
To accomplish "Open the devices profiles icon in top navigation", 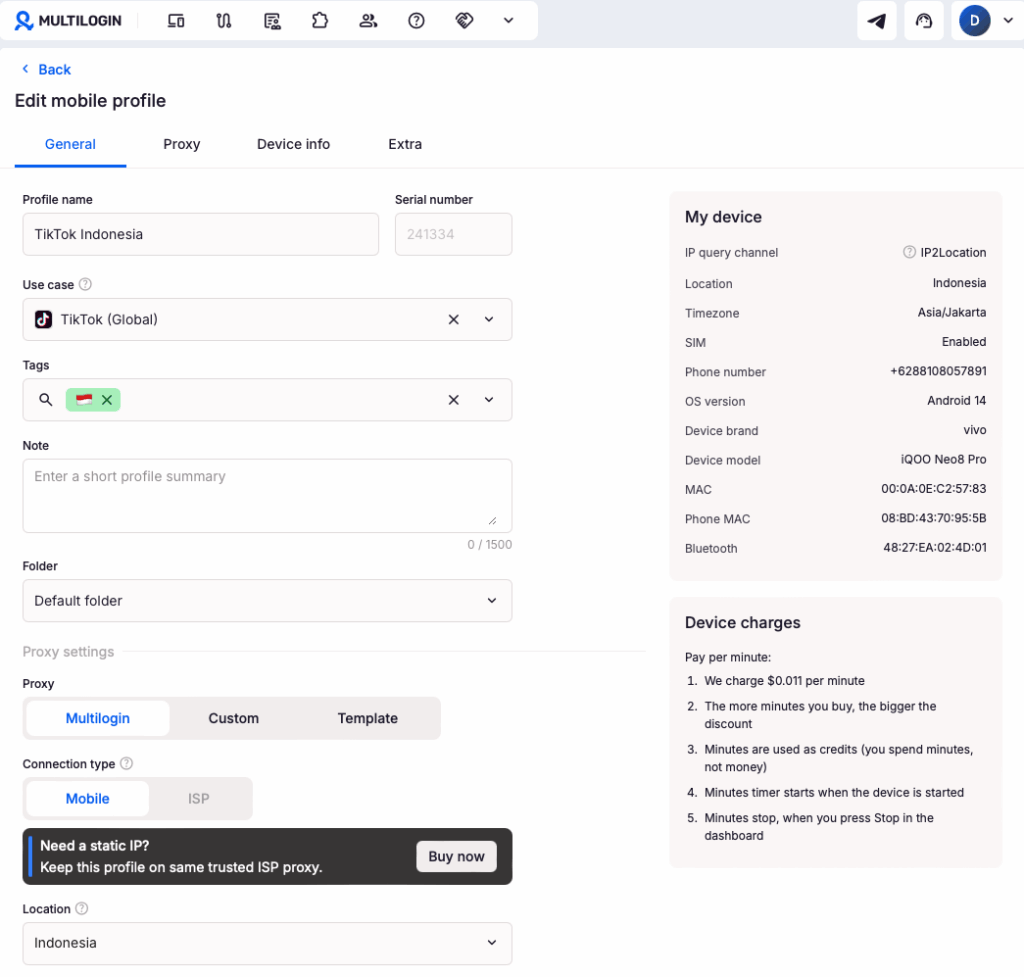I will 176,21.
